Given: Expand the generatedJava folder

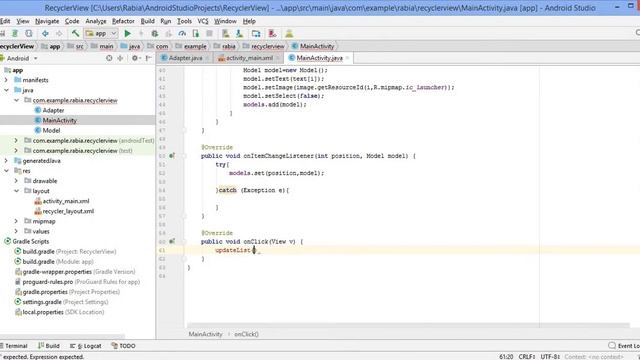Looking at the screenshot, I should (6, 160).
